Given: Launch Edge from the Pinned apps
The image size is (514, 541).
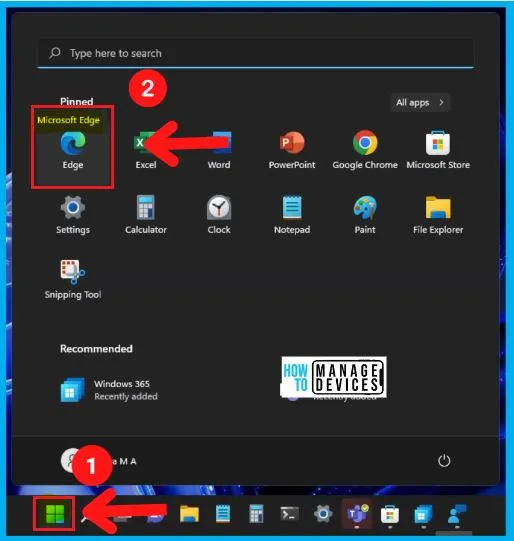Looking at the screenshot, I should point(72,150).
